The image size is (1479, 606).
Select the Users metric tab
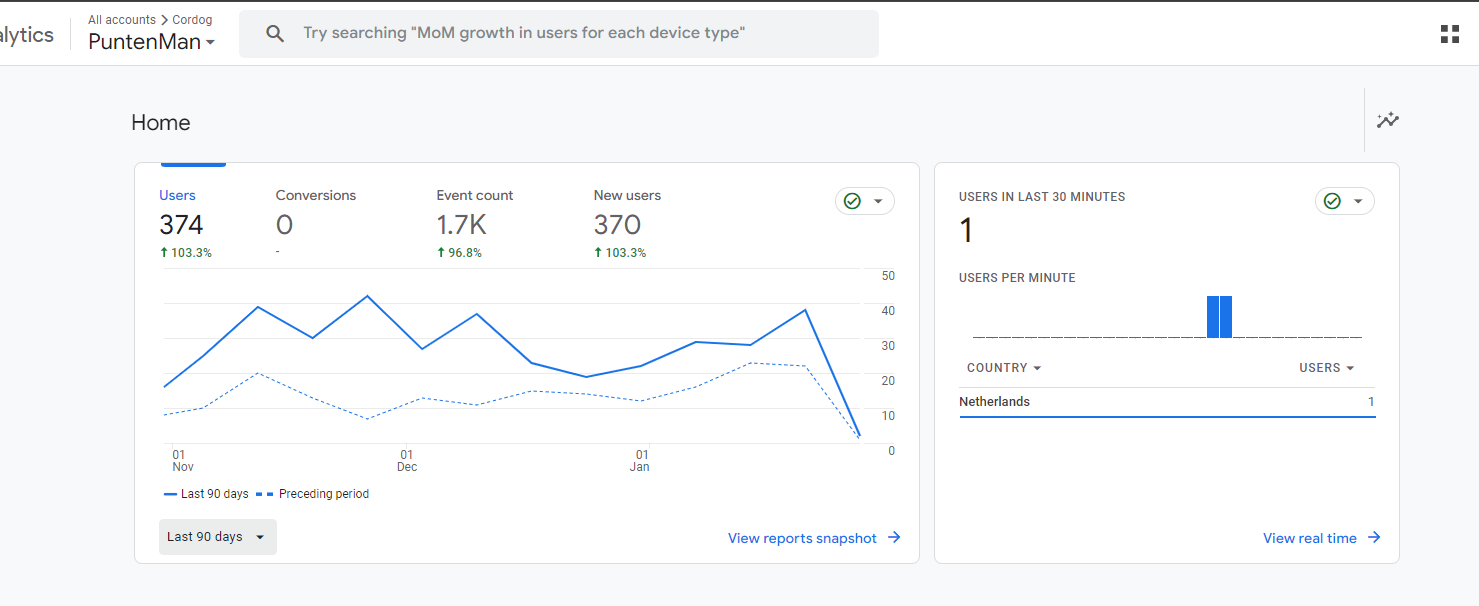coord(186,224)
